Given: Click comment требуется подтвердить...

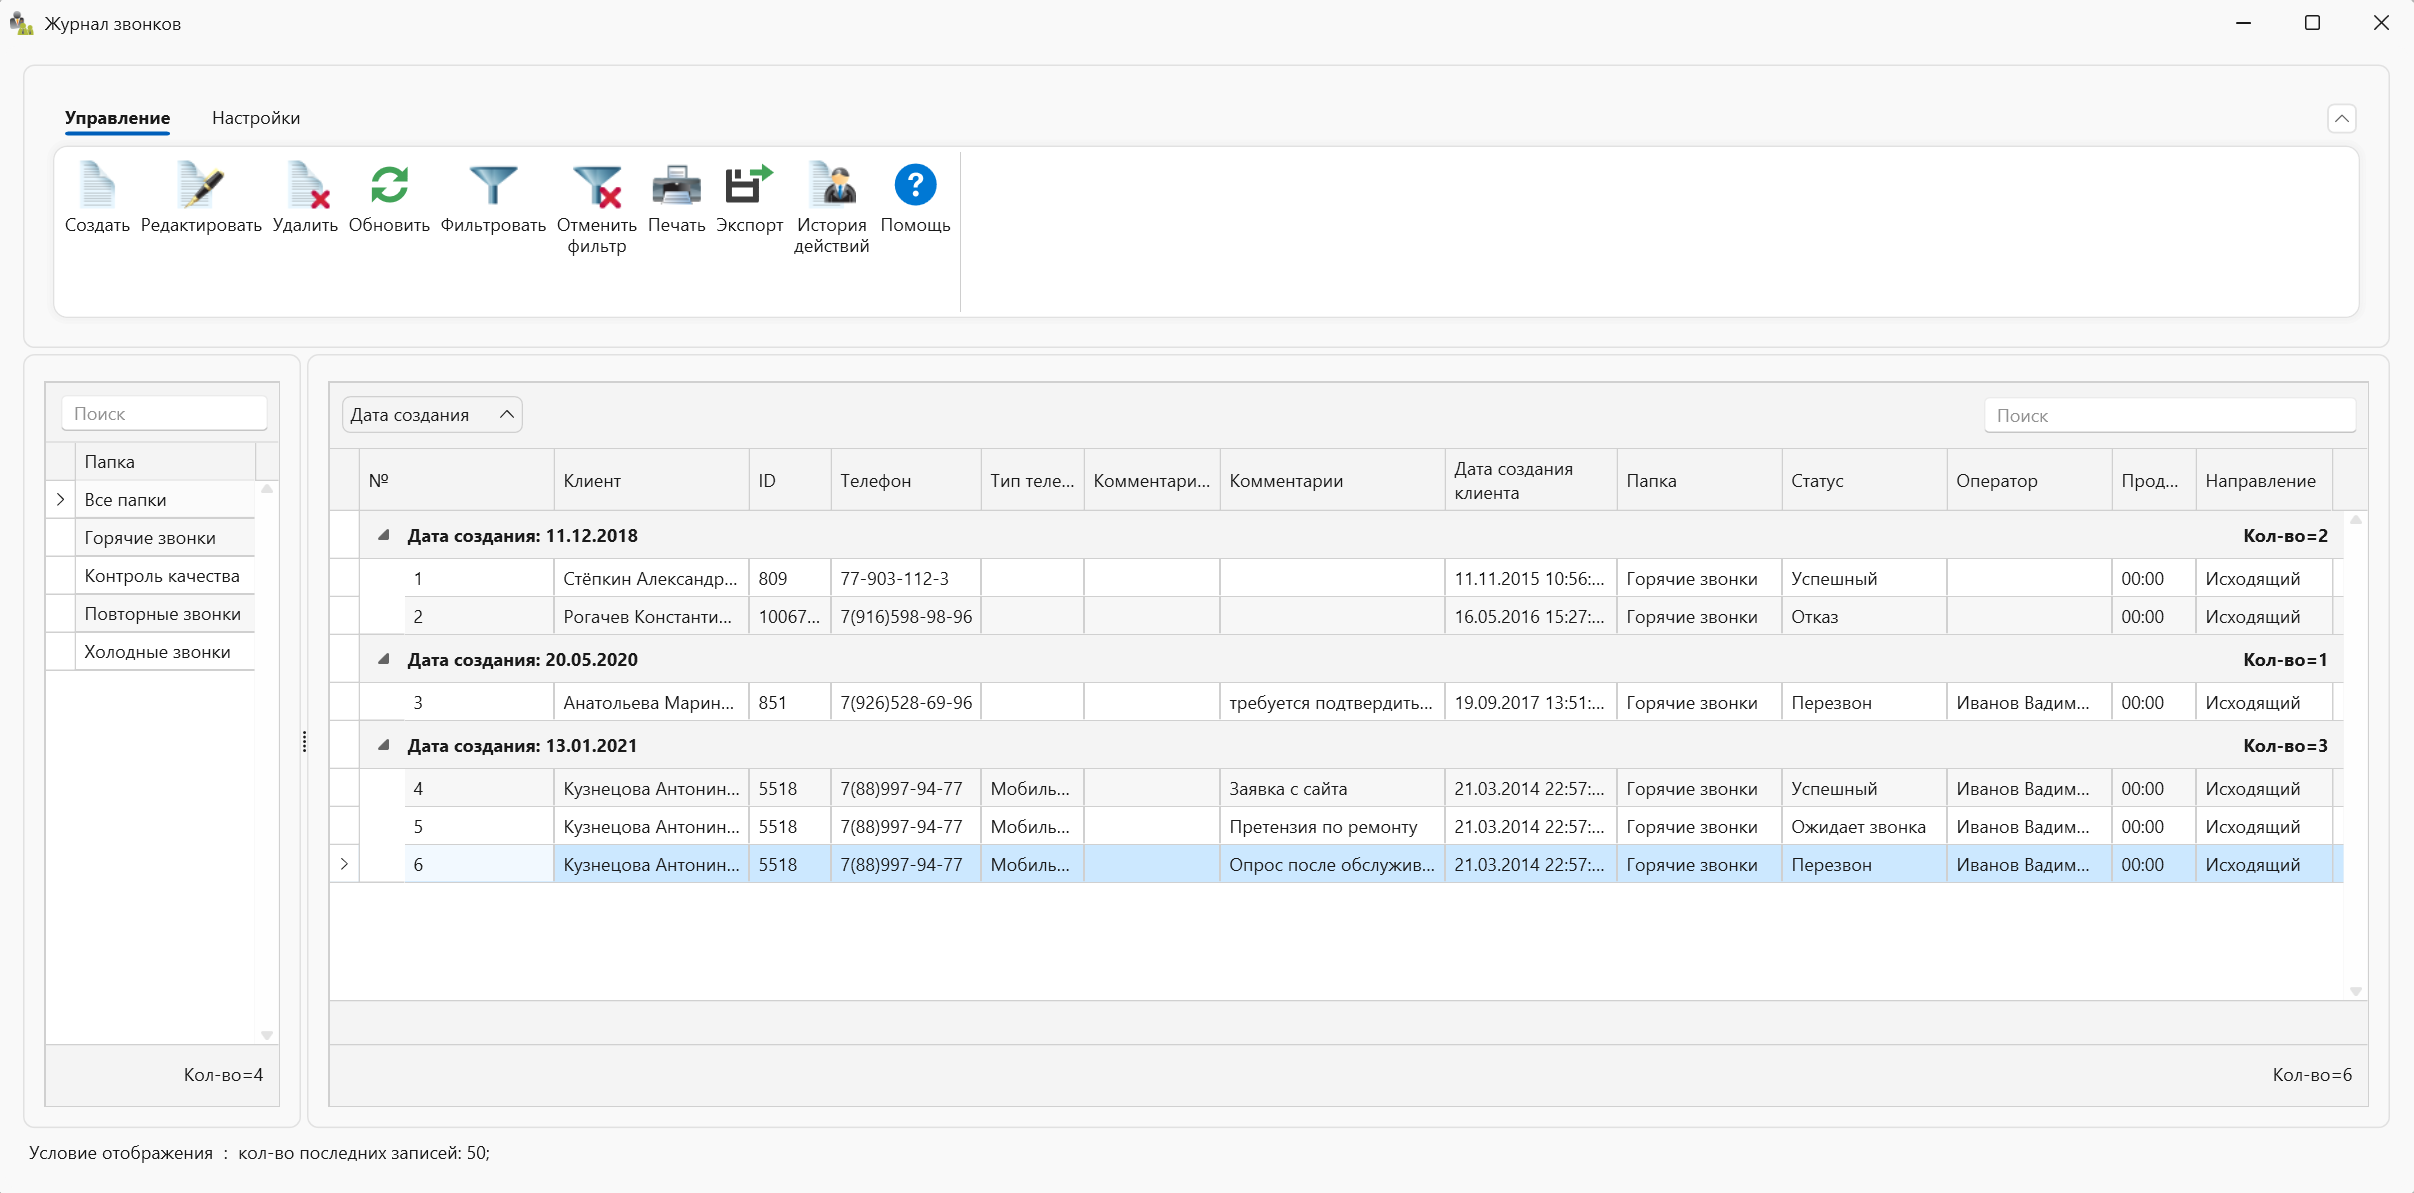Looking at the screenshot, I should point(1332,703).
